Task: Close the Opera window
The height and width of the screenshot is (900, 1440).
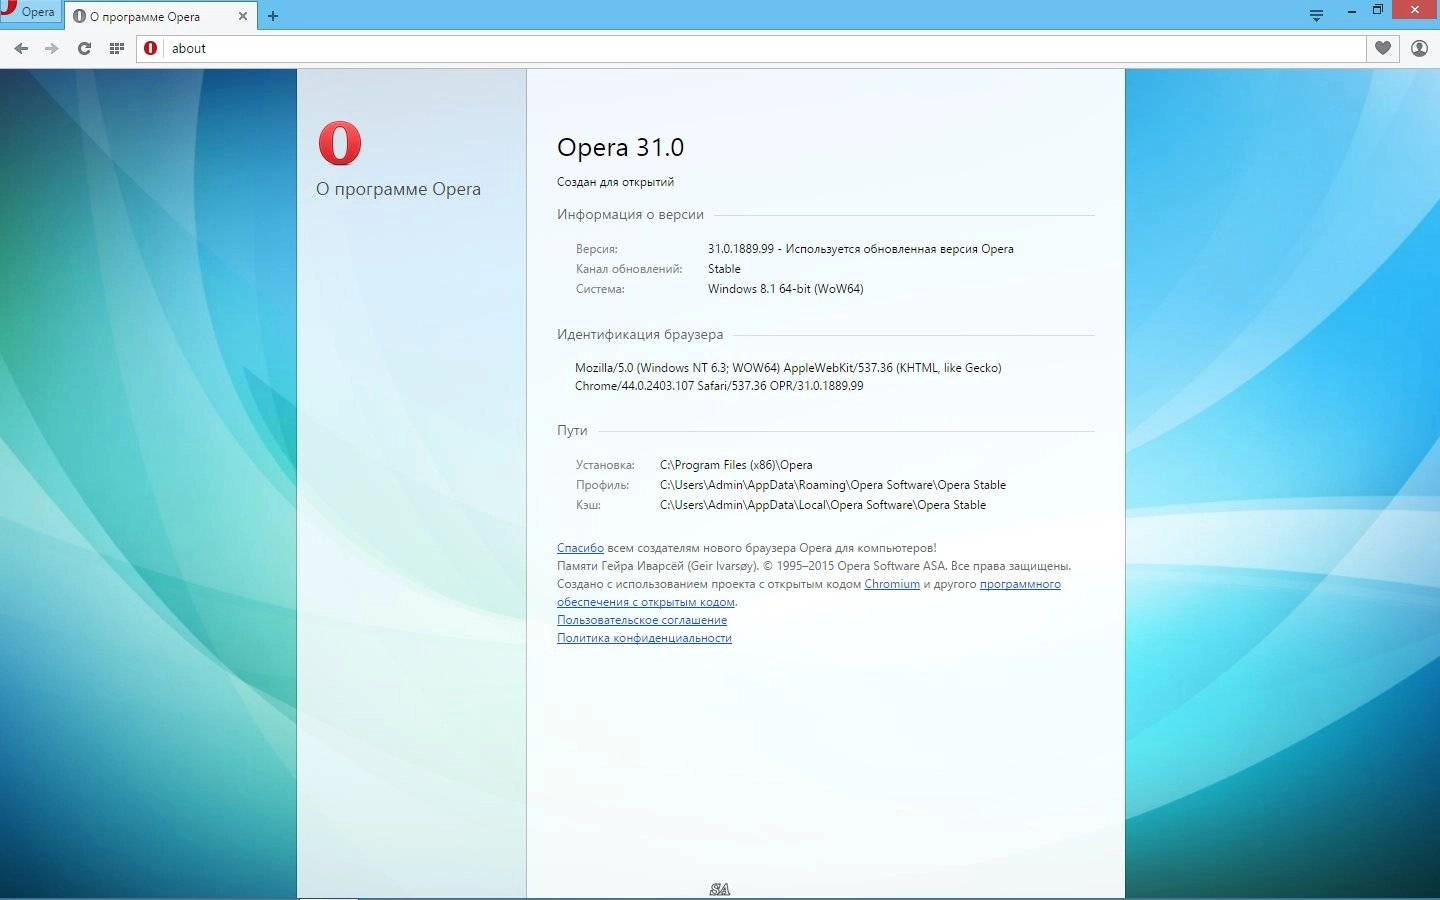Action: (x=1416, y=10)
